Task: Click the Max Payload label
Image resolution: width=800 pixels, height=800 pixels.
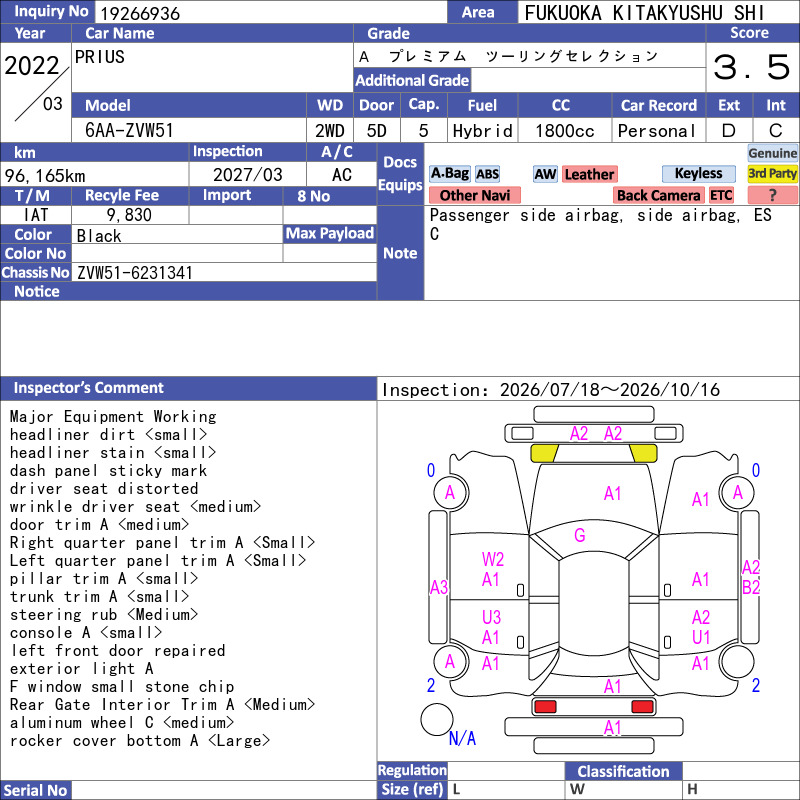Action: coord(330,234)
